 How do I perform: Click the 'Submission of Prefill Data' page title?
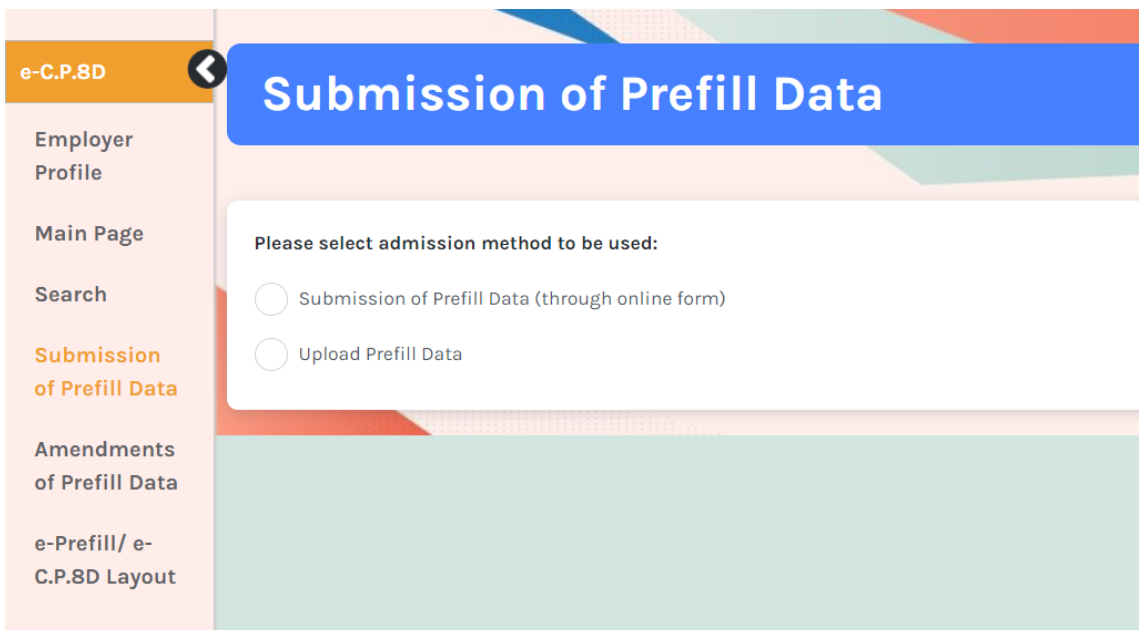click(x=572, y=94)
